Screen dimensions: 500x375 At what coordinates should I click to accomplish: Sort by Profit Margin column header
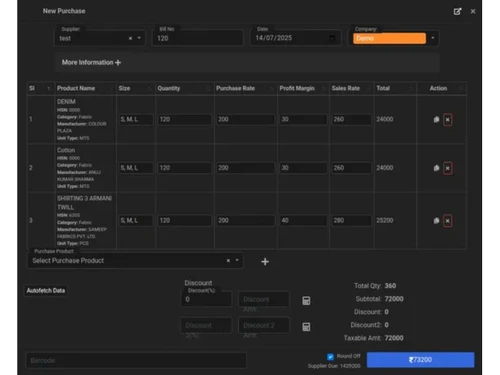tap(303, 88)
